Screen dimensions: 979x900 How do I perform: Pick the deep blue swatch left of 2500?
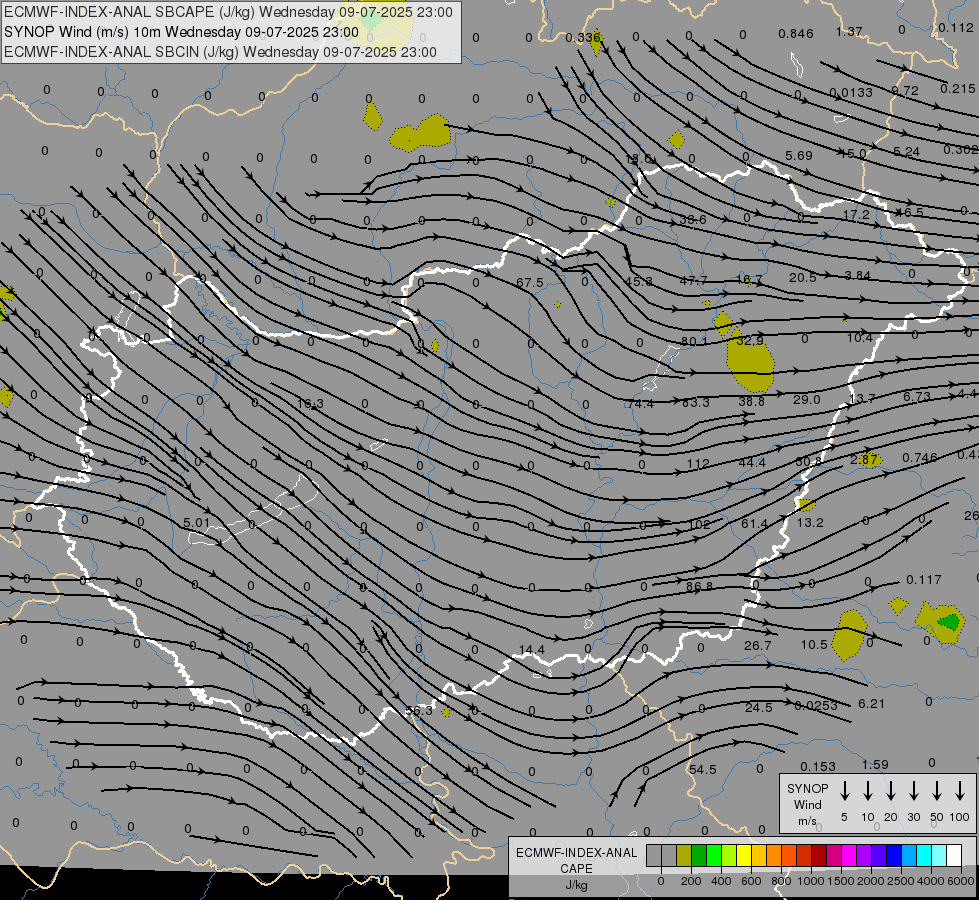pos(894,855)
